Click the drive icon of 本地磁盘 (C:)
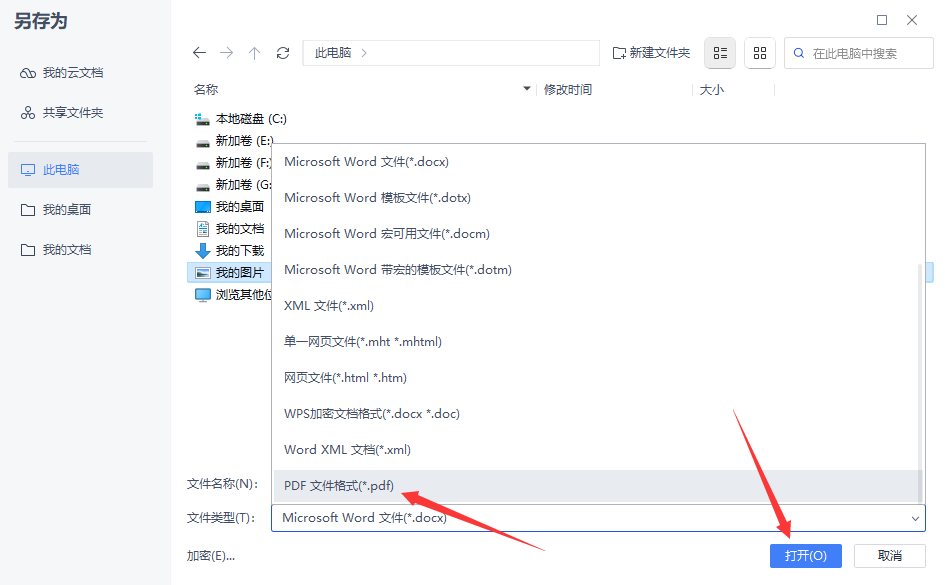Image resolution: width=945 pixels, height=585 pixels. pos(202,119)
